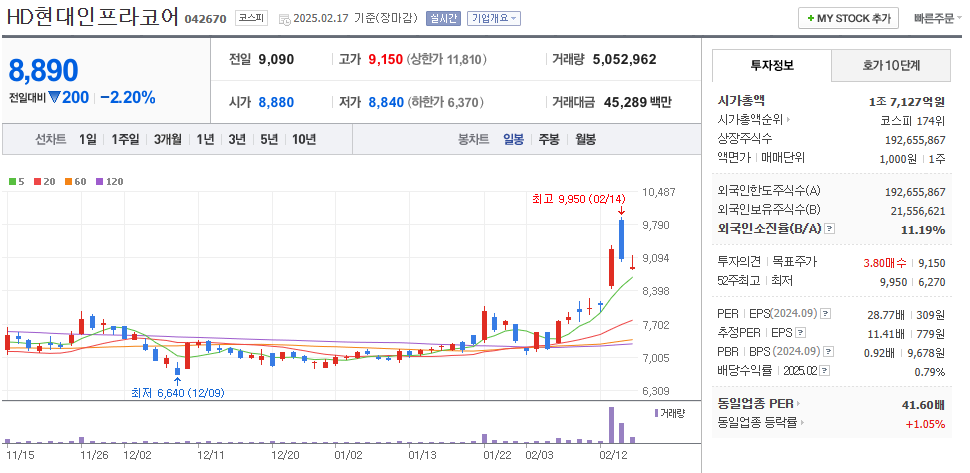Click the 11.41배 estimated PER value
This screenshot has width=970, height=473.
tap(886, 335)
